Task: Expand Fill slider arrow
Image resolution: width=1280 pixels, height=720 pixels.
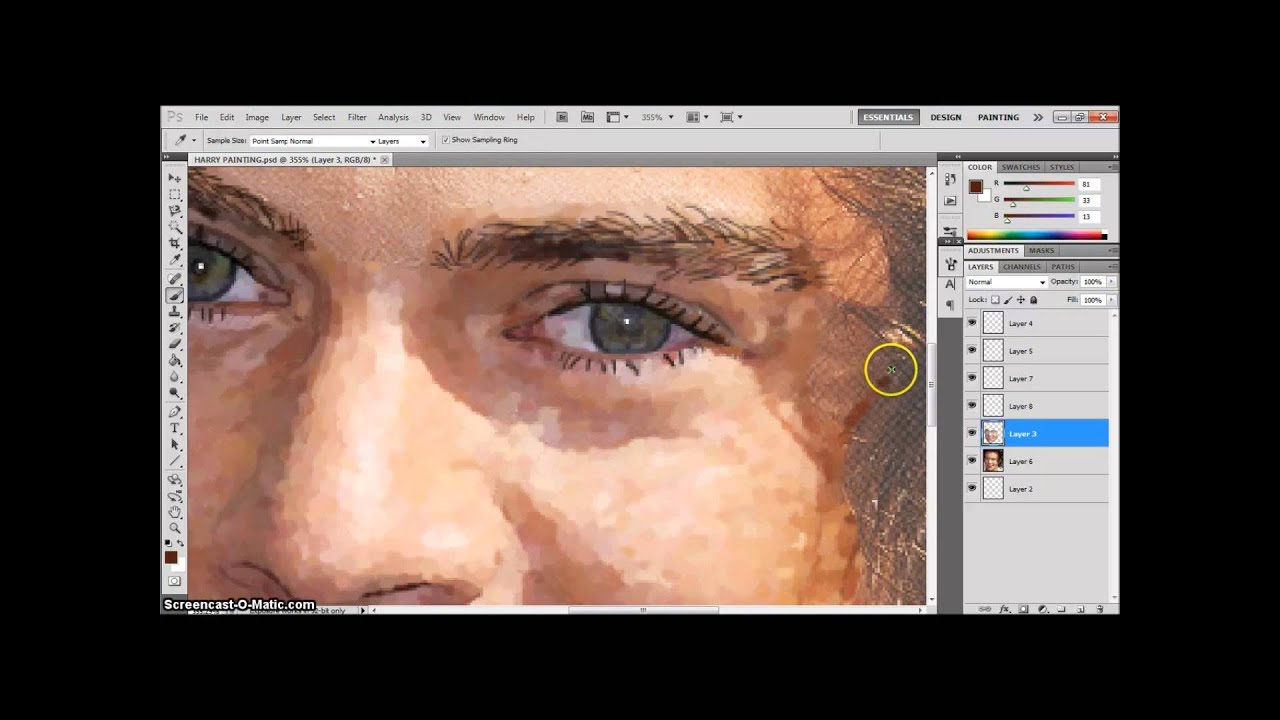Action: 1110,300
